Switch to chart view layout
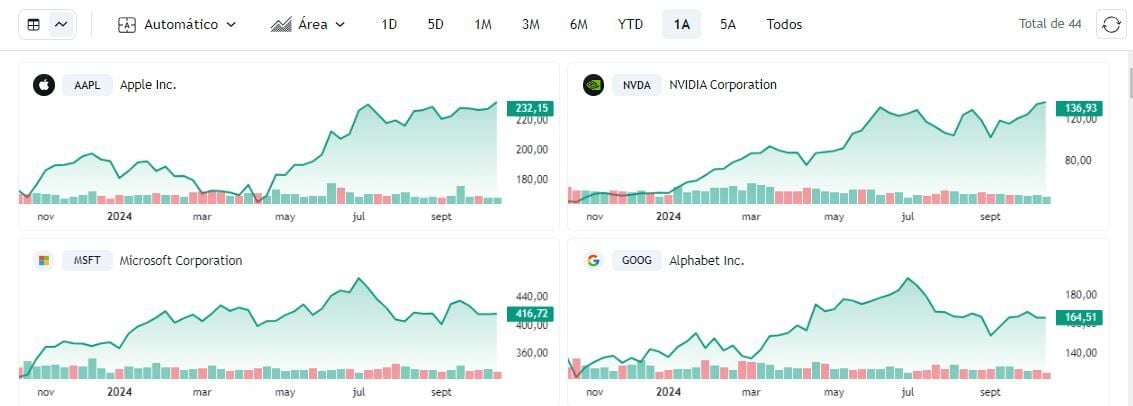 (62, 25)
